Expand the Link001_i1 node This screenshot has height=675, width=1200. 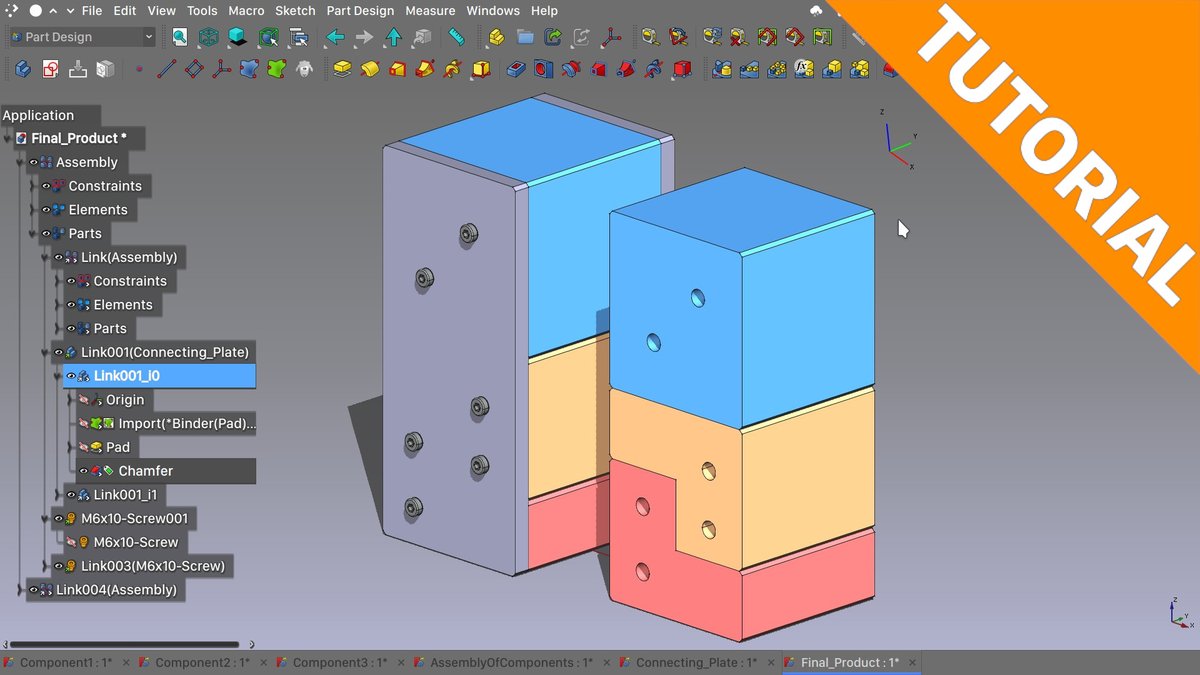pos(57,495)
